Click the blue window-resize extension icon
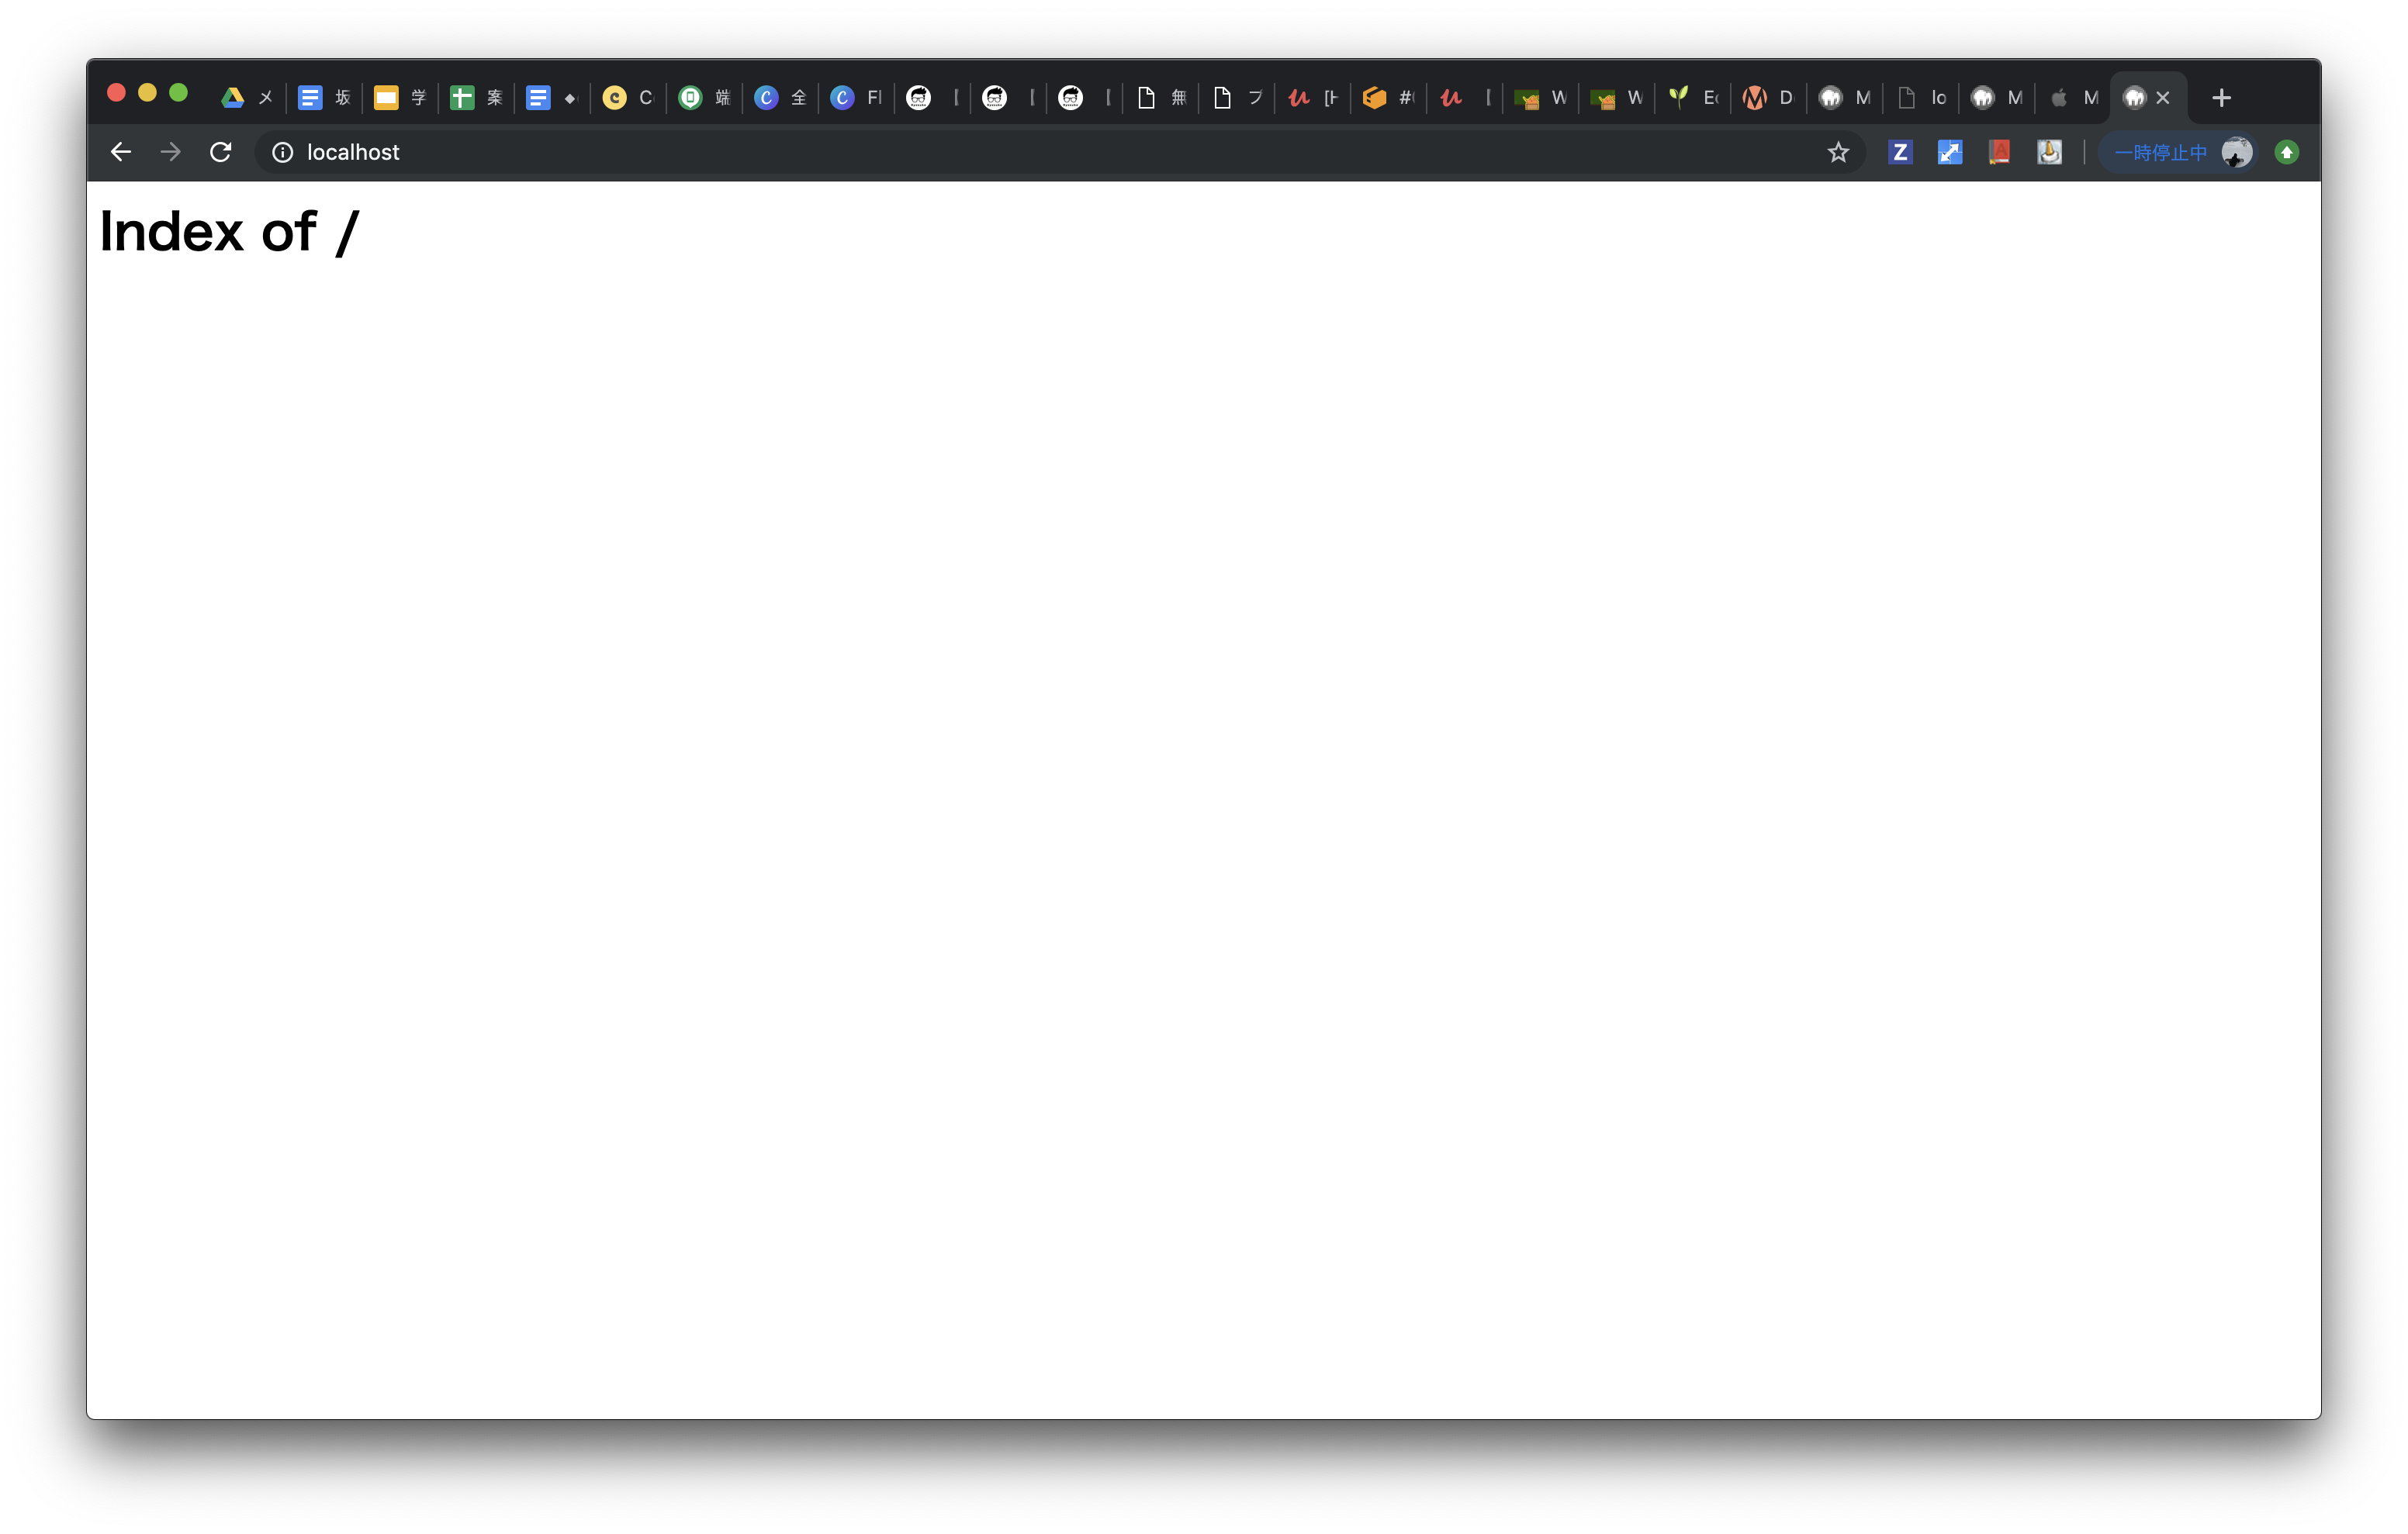The image size is (2408, 1534). coord(1949,152)
